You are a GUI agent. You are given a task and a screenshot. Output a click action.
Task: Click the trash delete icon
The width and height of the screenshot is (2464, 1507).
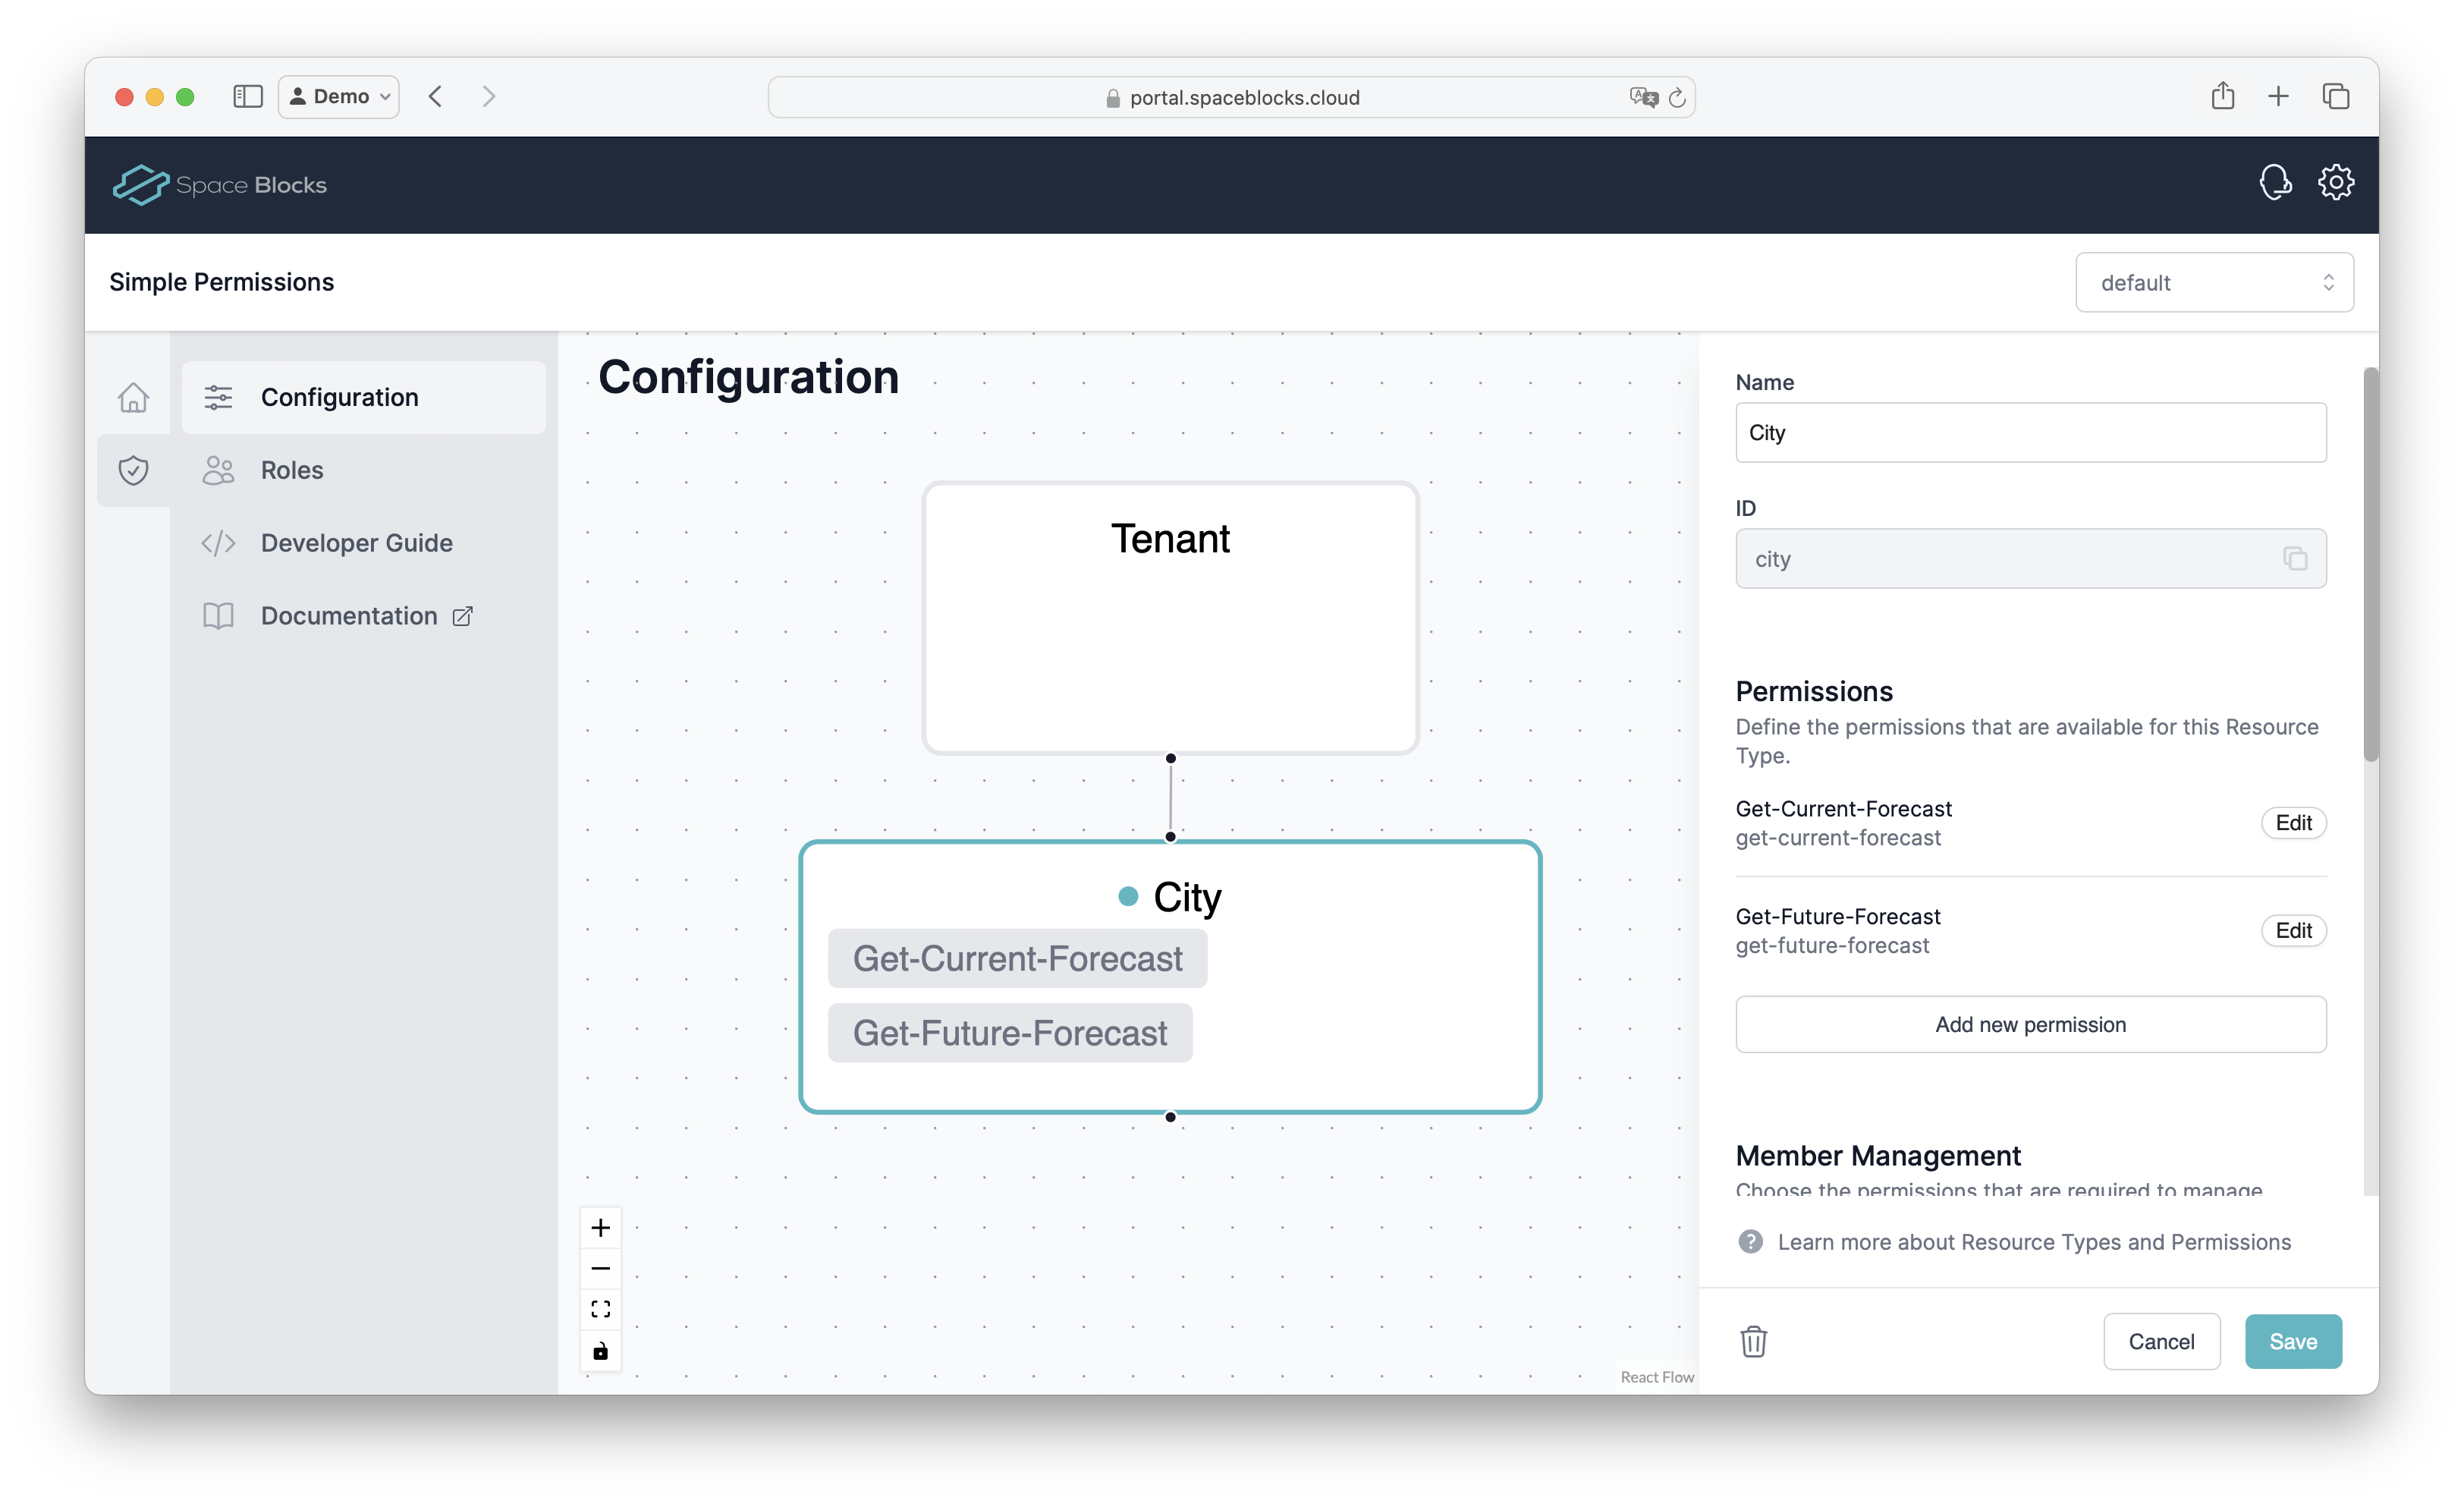point(1753,1341)
